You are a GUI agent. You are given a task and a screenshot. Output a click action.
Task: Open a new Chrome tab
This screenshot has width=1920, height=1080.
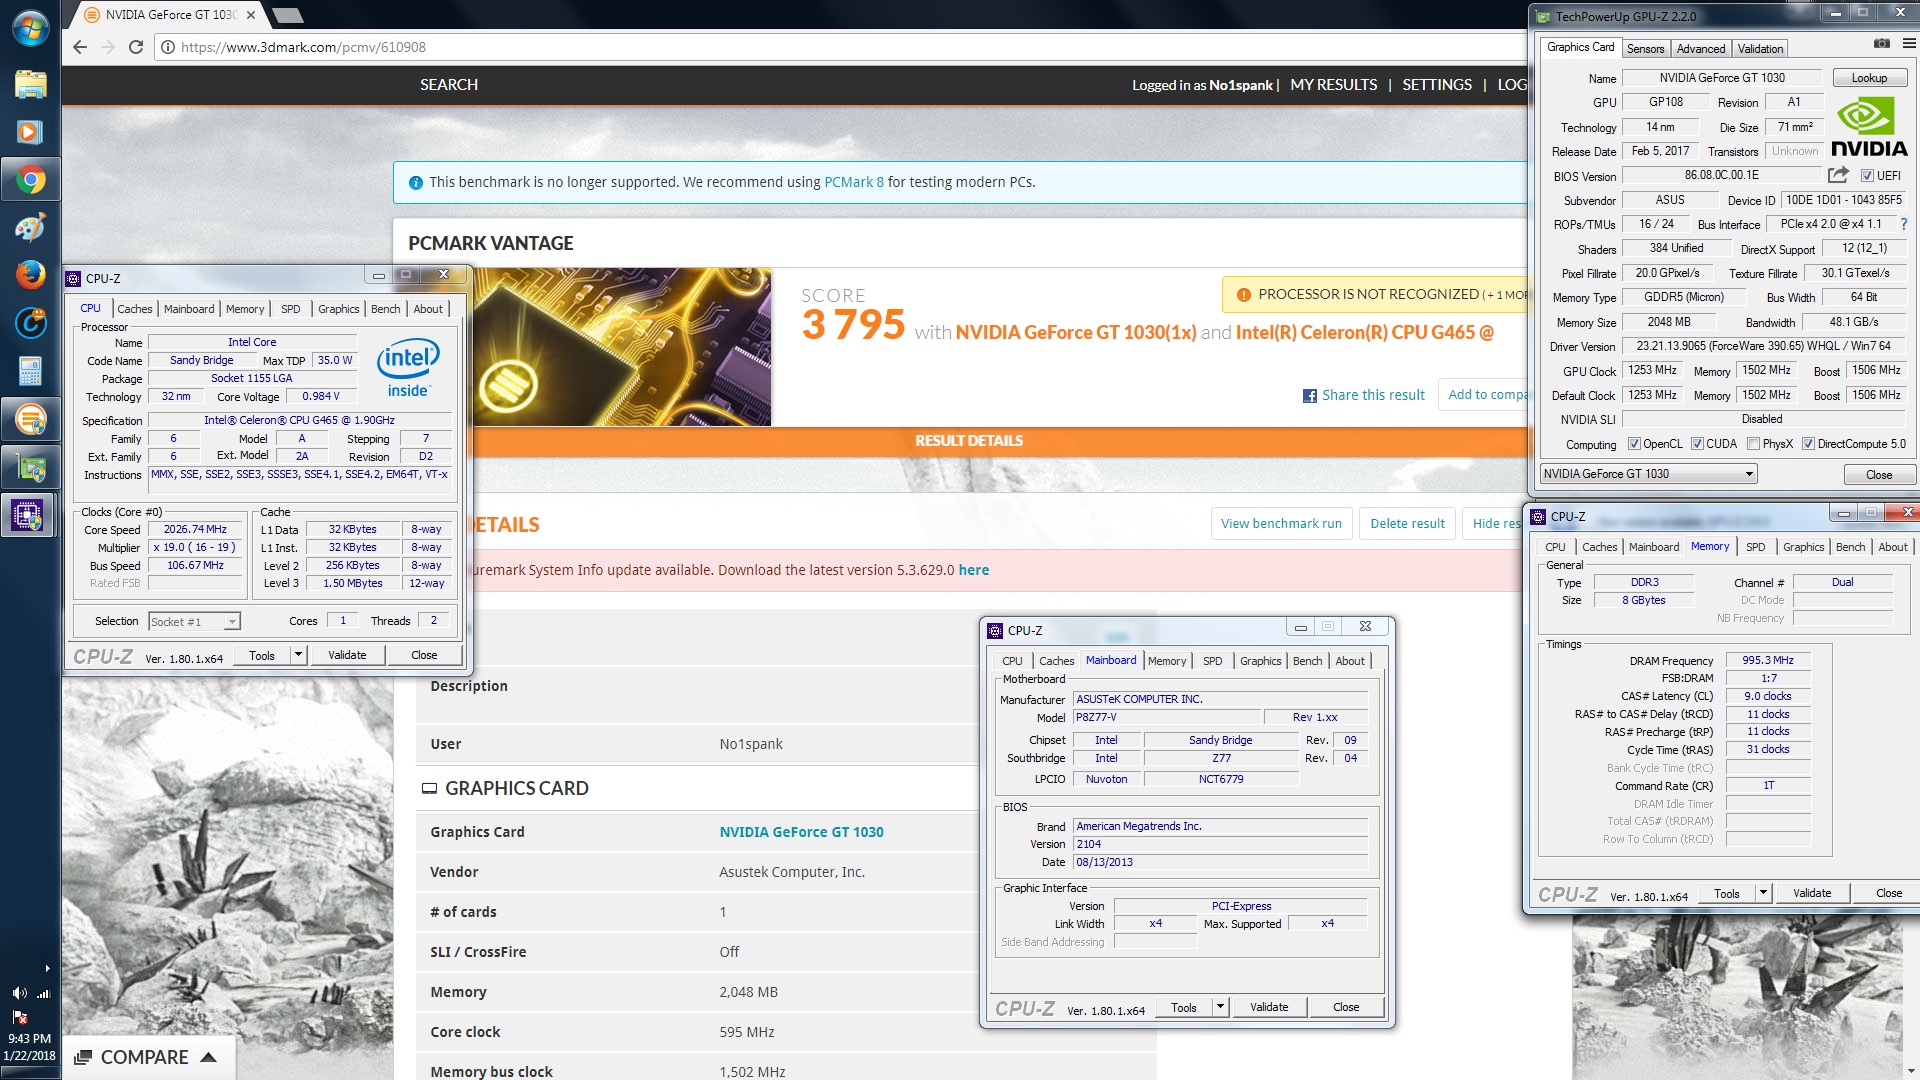point(287,15)
